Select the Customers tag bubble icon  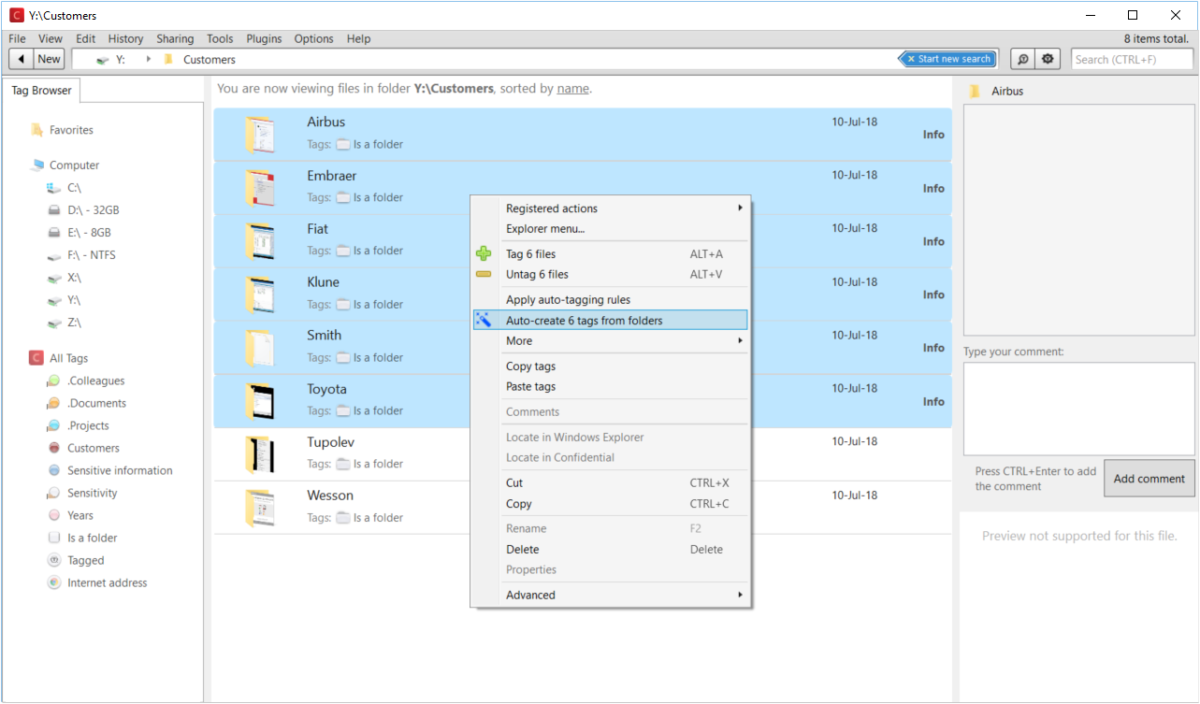click(x=52, y=448)
